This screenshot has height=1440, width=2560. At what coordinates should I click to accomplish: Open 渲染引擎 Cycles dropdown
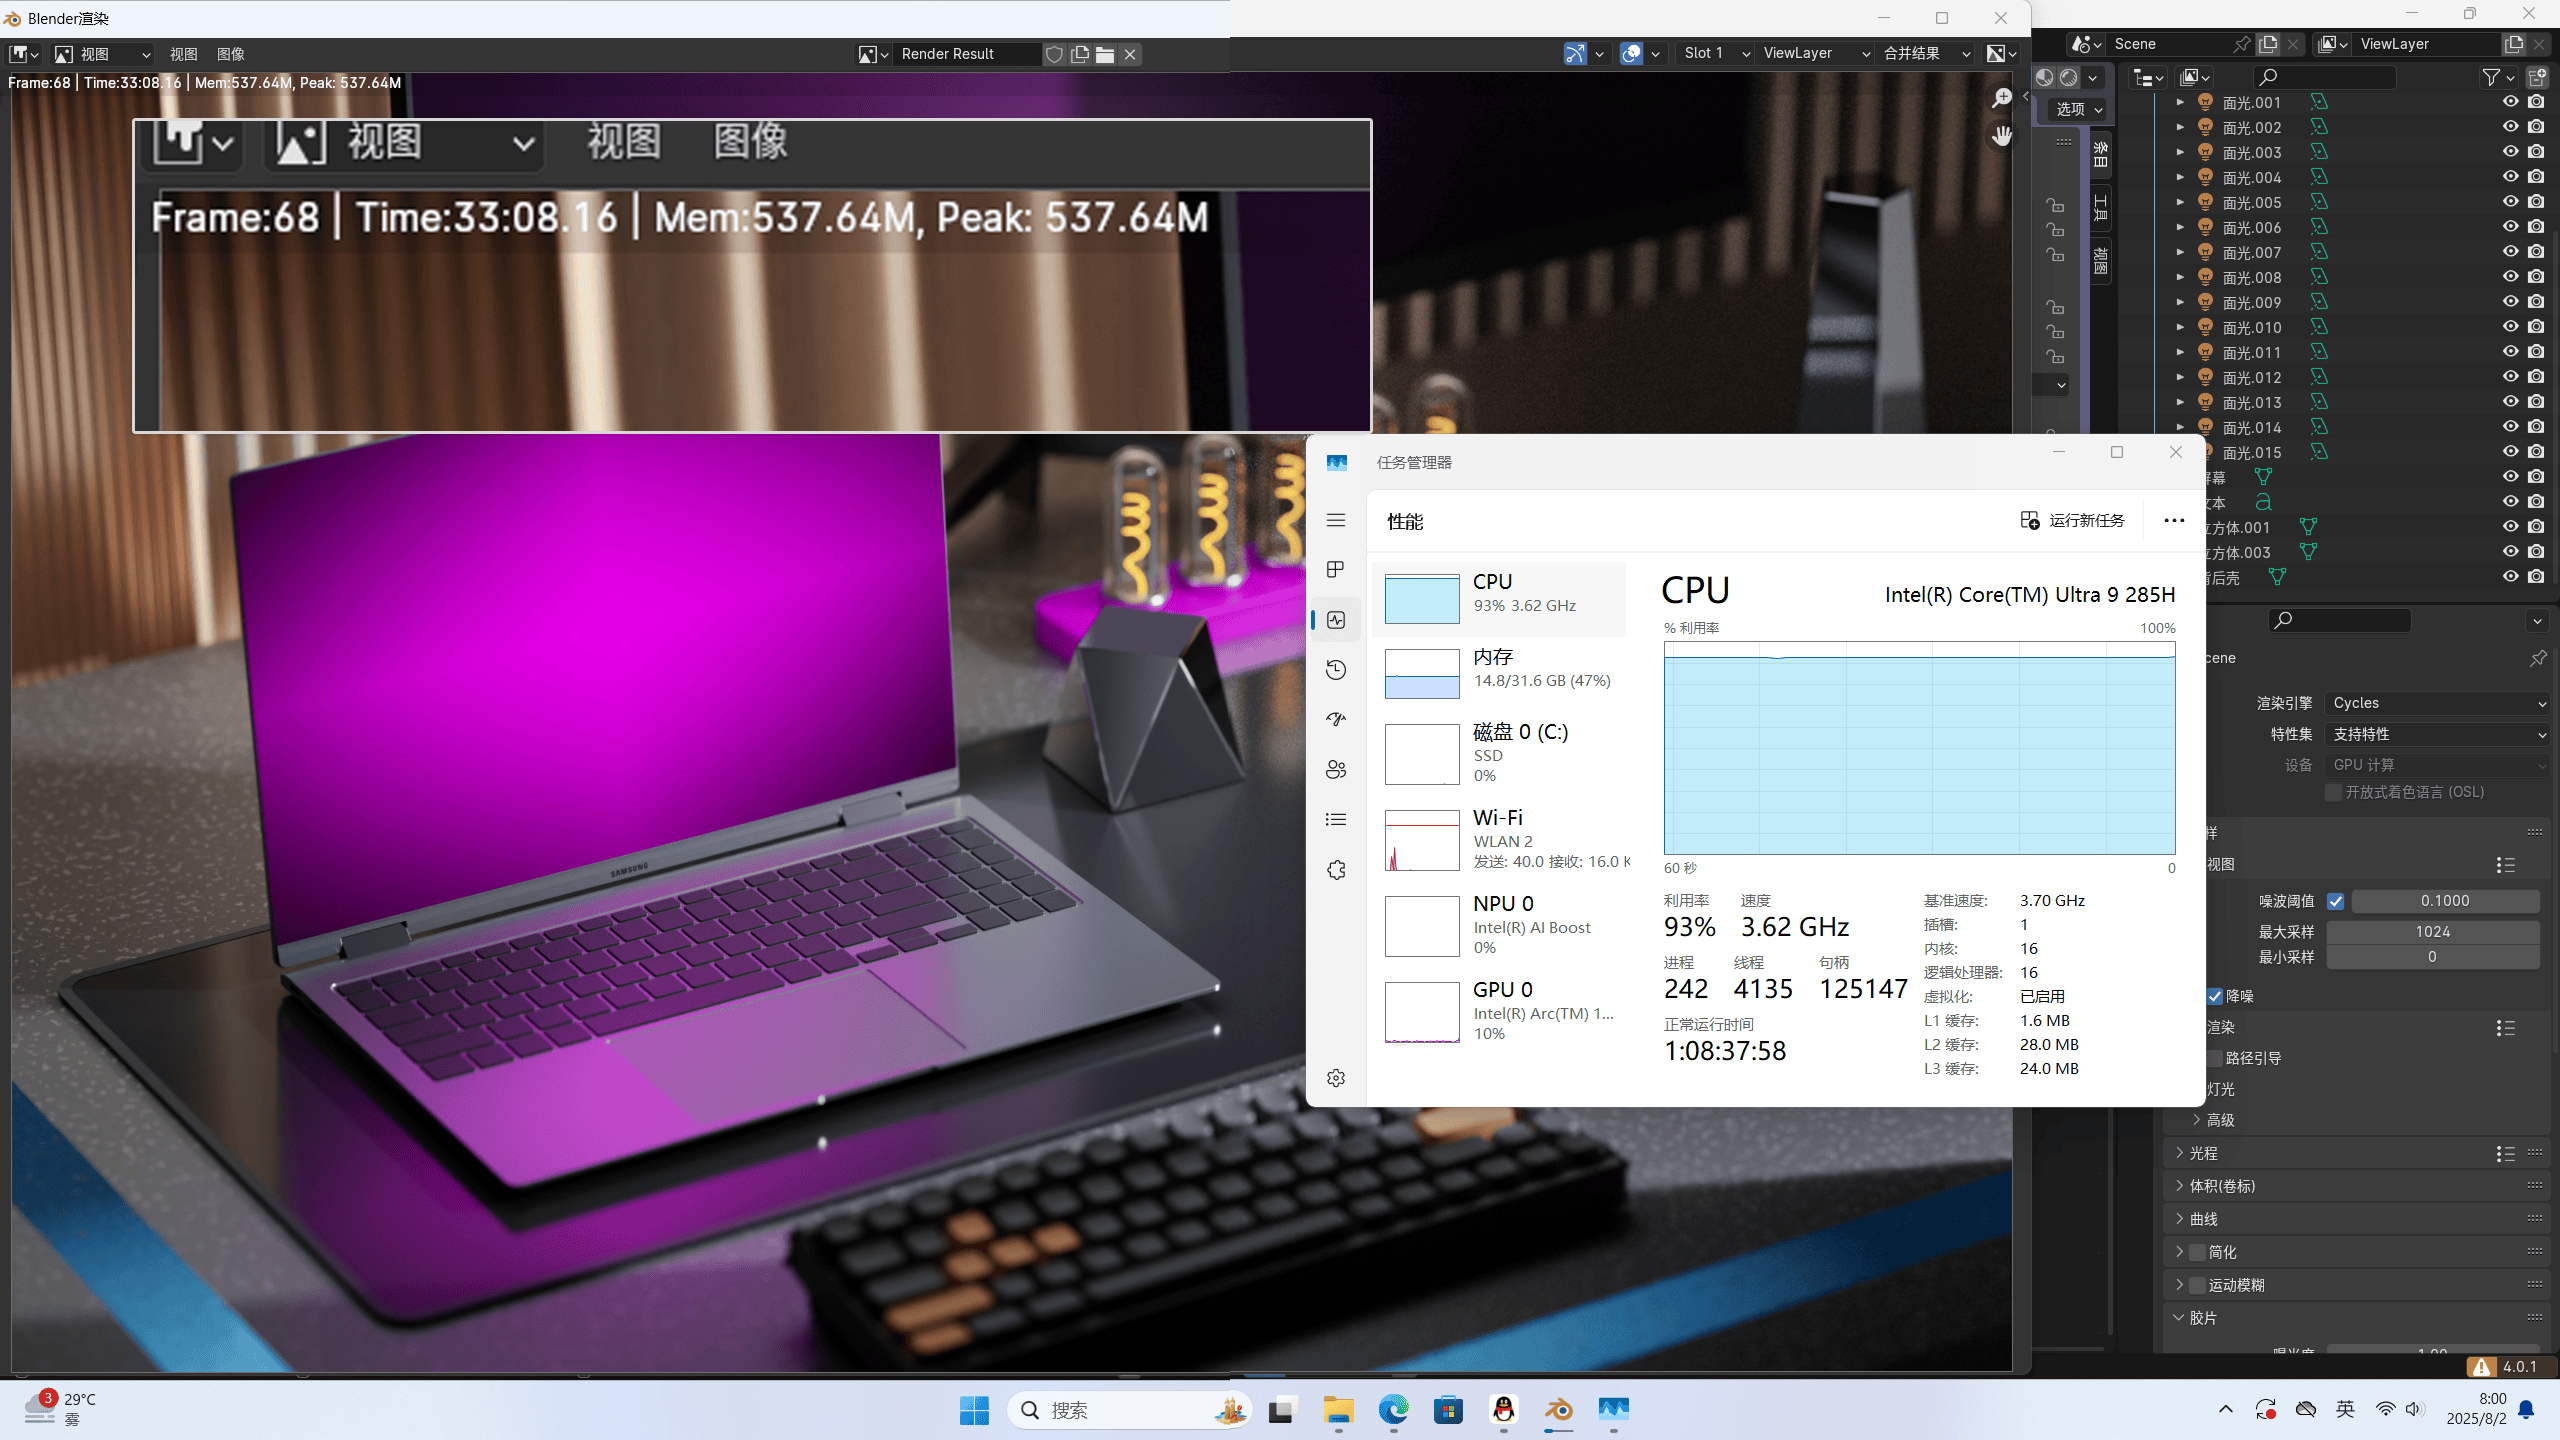click(x=2438, y=703)
